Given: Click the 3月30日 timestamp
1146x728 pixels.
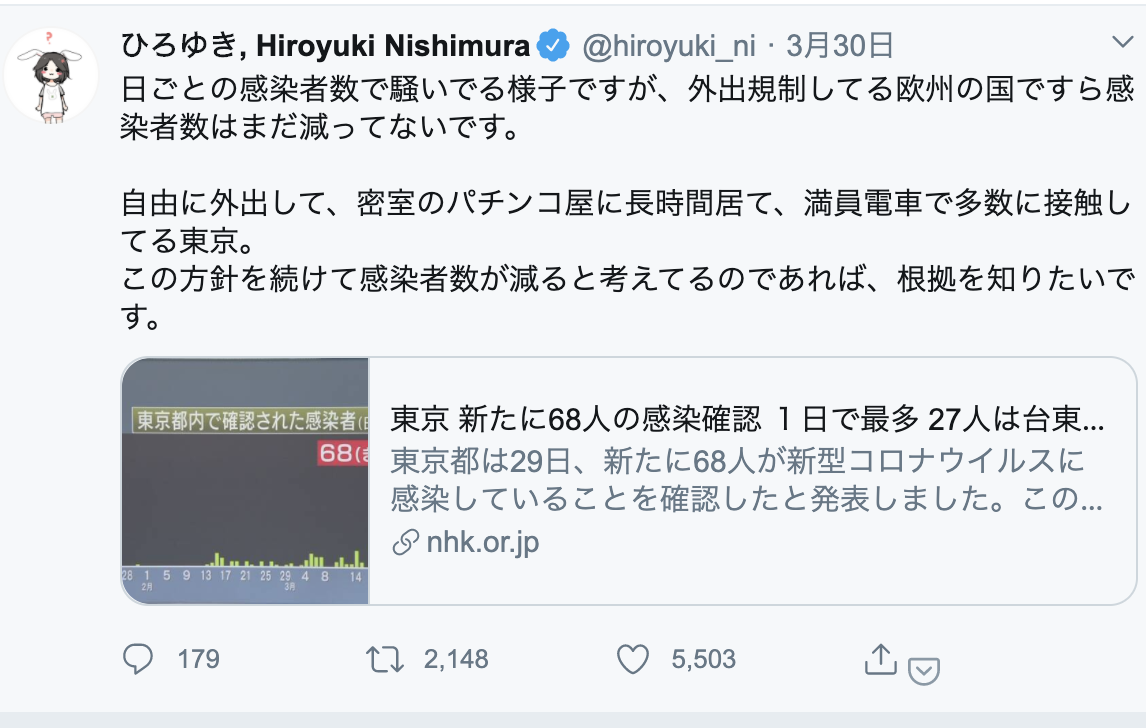Looking at the screenshot, I should (840, 46).
